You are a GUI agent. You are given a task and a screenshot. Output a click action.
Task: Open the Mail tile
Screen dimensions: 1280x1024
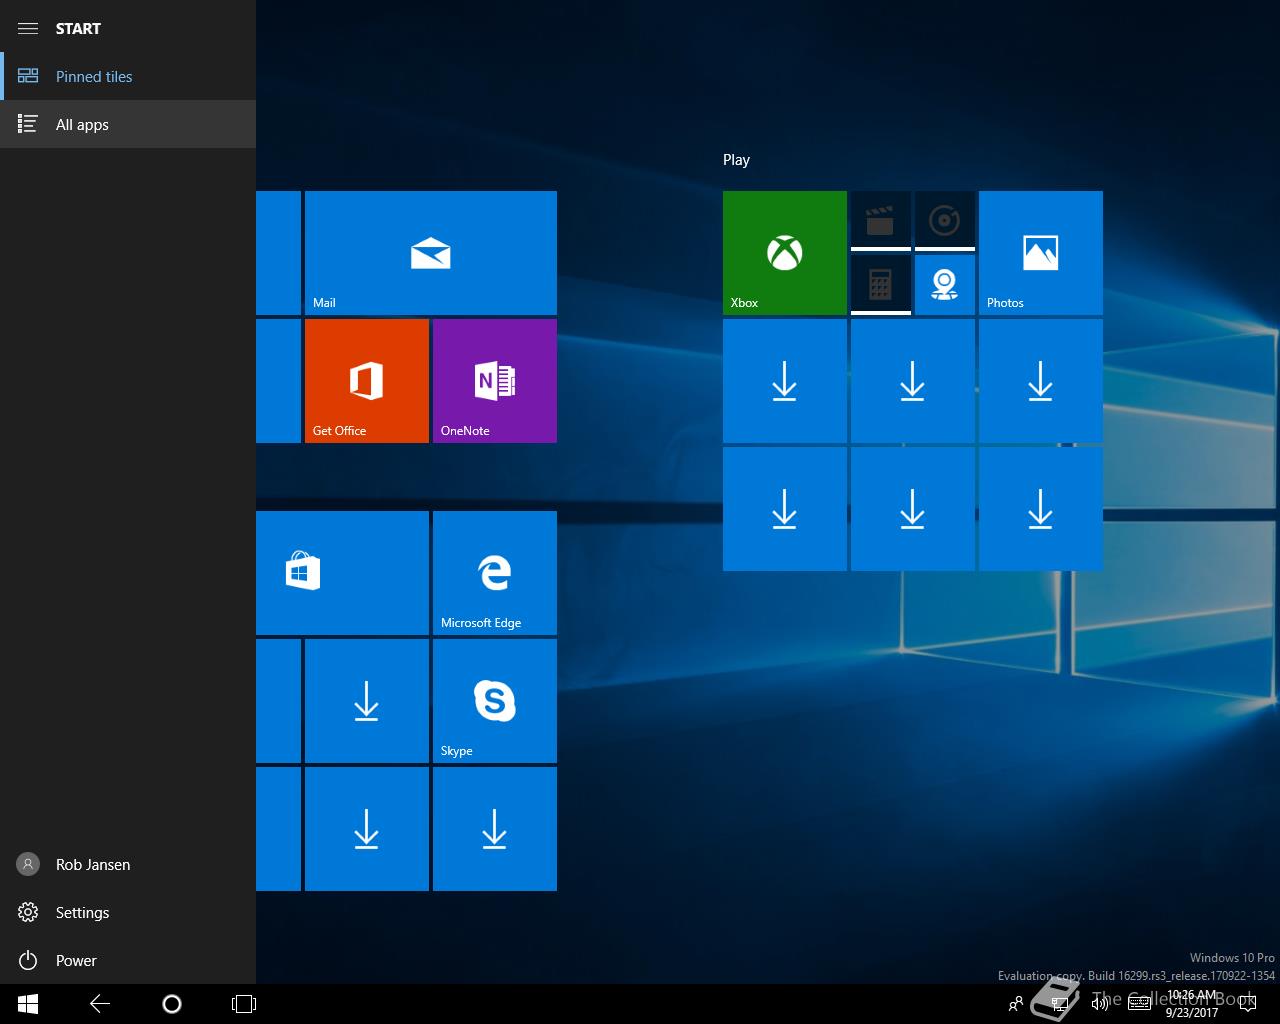(431, 253)
